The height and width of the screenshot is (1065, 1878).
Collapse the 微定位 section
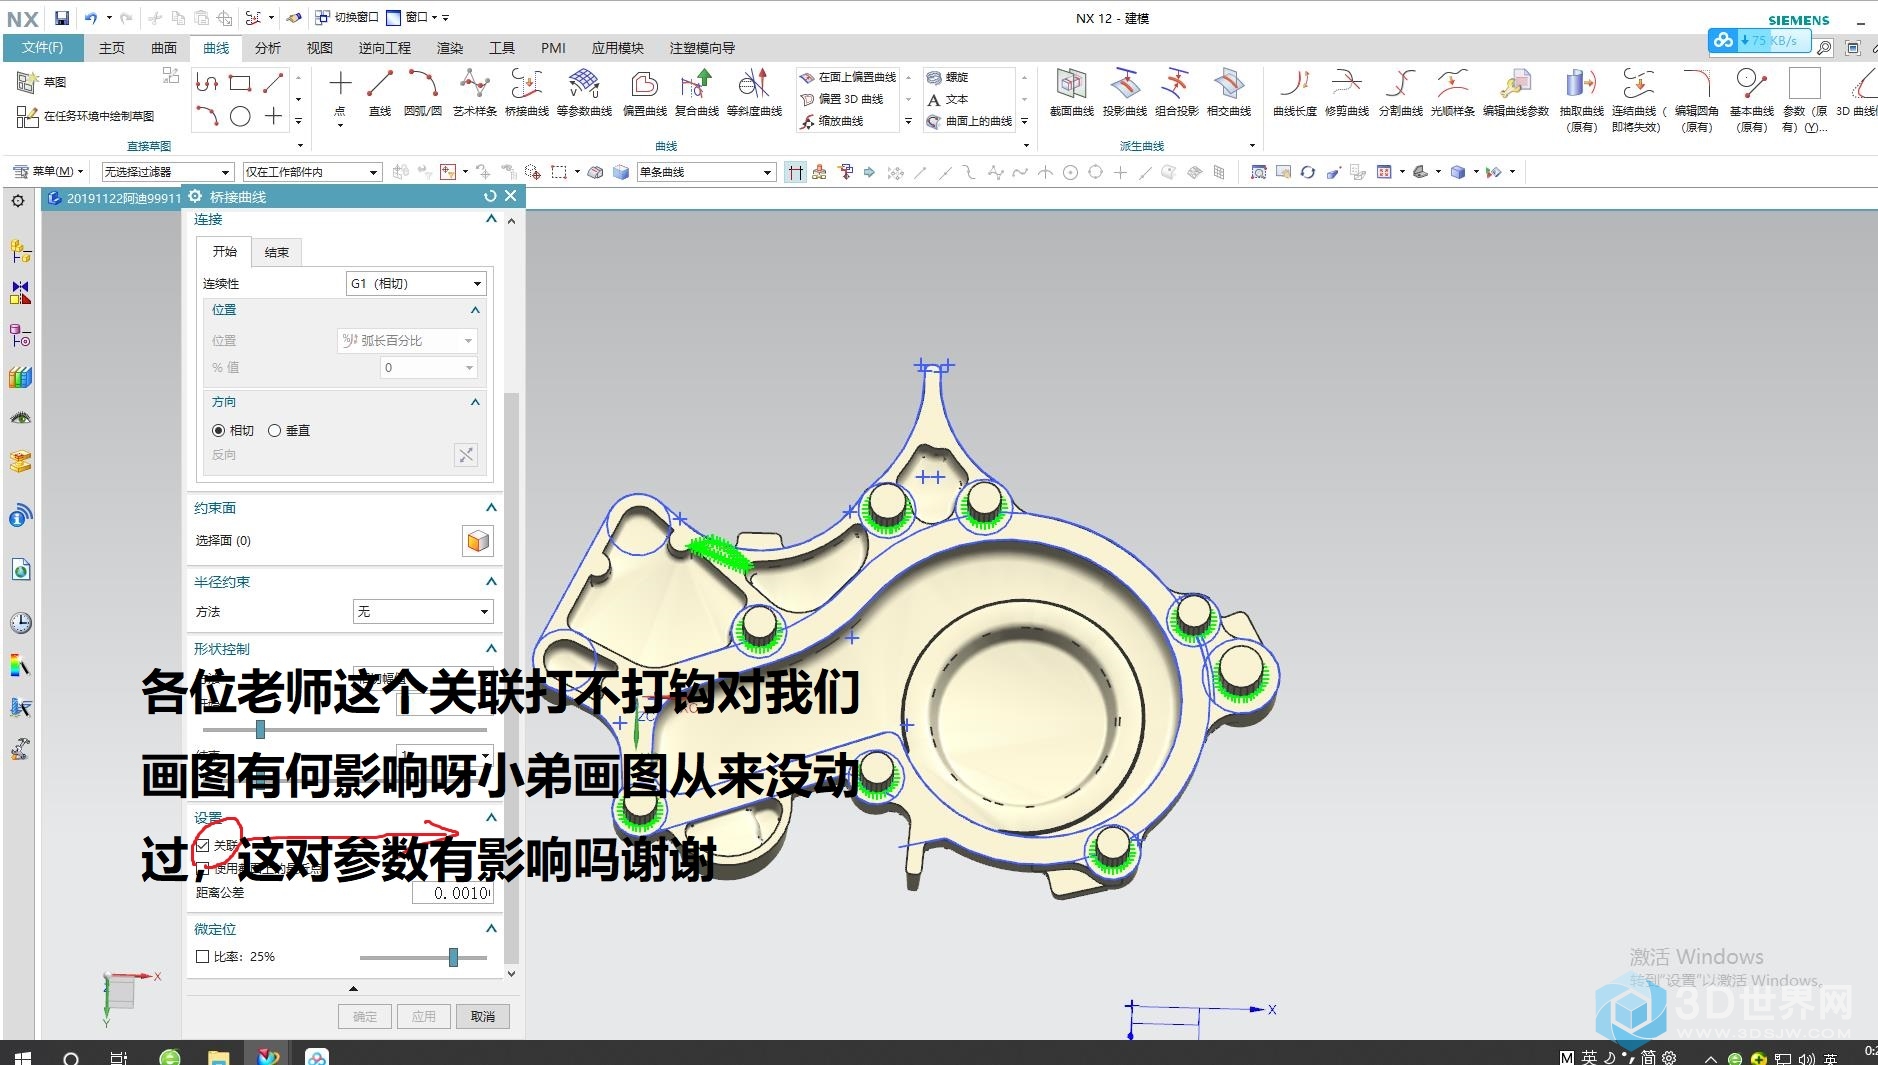click(x=491, y=929)
